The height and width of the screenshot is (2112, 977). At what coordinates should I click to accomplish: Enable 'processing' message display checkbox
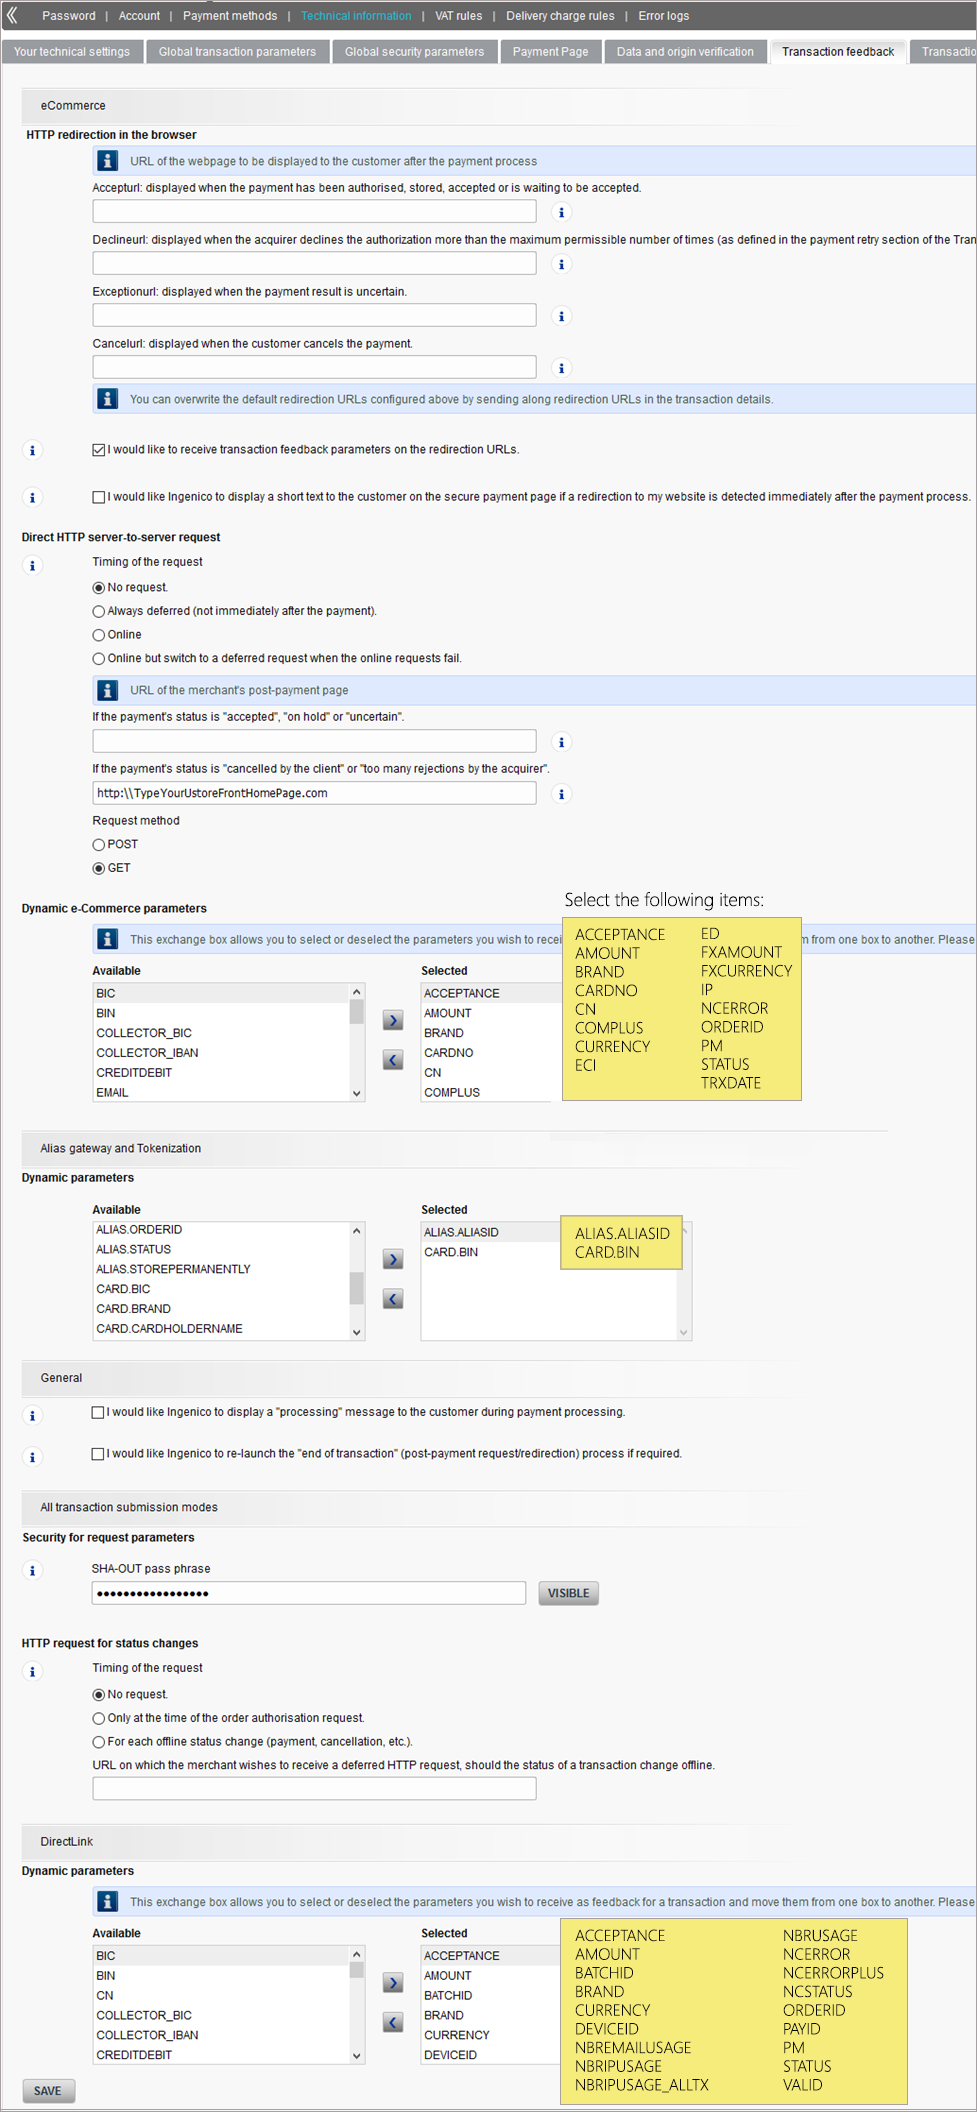[x=98, y=1412]
